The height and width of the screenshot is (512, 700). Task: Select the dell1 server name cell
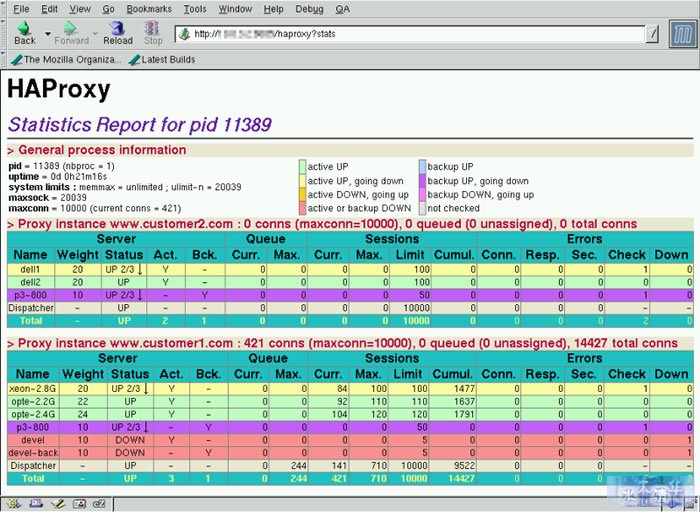coord(31,270)
